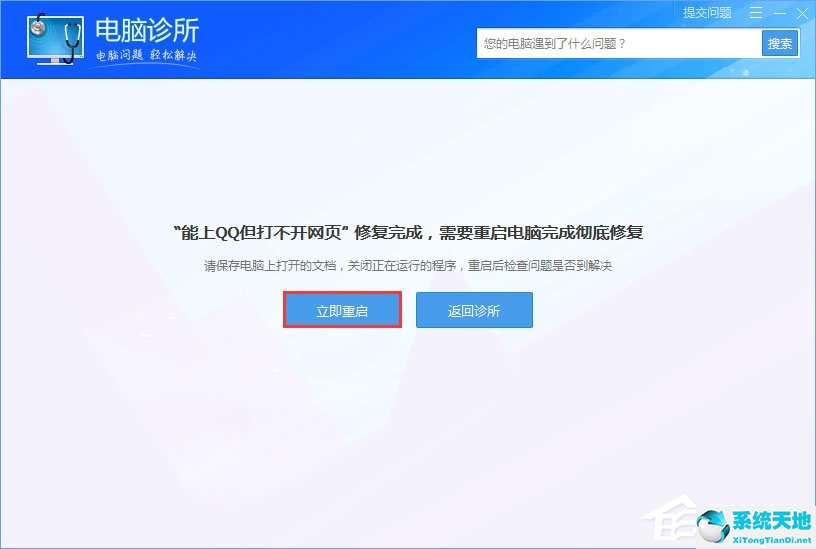
Task: Open the 提交问题 link
Action: point(707,12)
